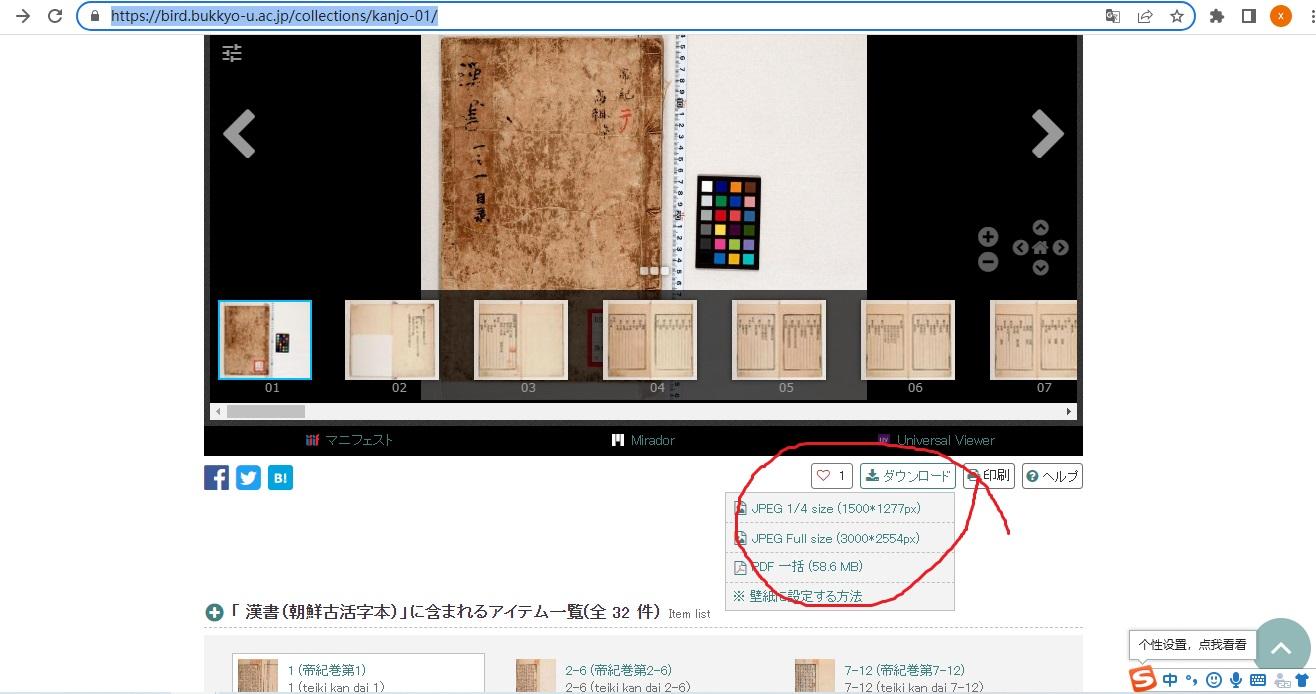Expand the ダウンロード dropdown
Screen dimensions: 1316x694
tap(908, 476)
